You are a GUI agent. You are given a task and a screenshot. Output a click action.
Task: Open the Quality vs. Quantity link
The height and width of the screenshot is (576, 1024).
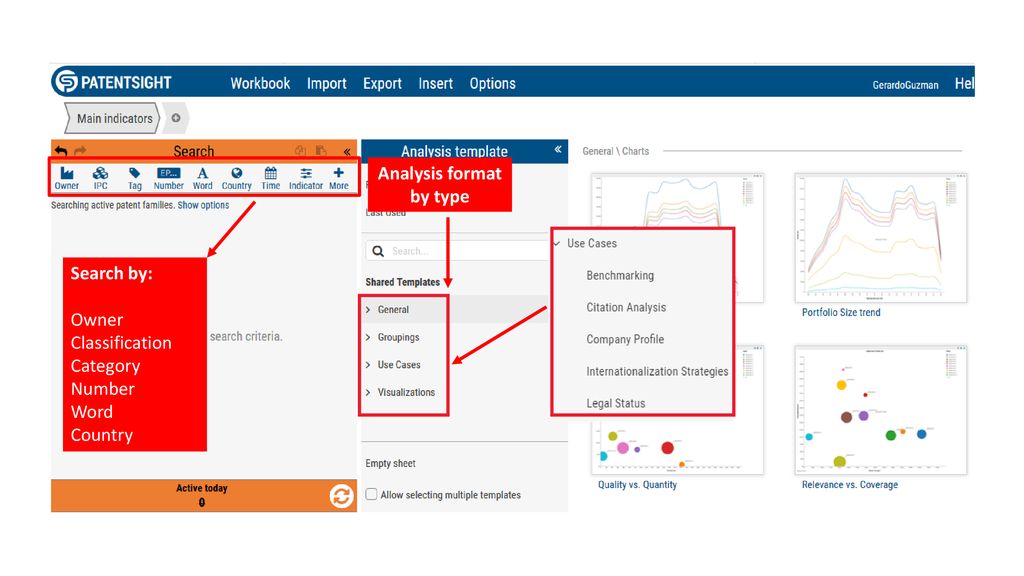pos(637,485)
